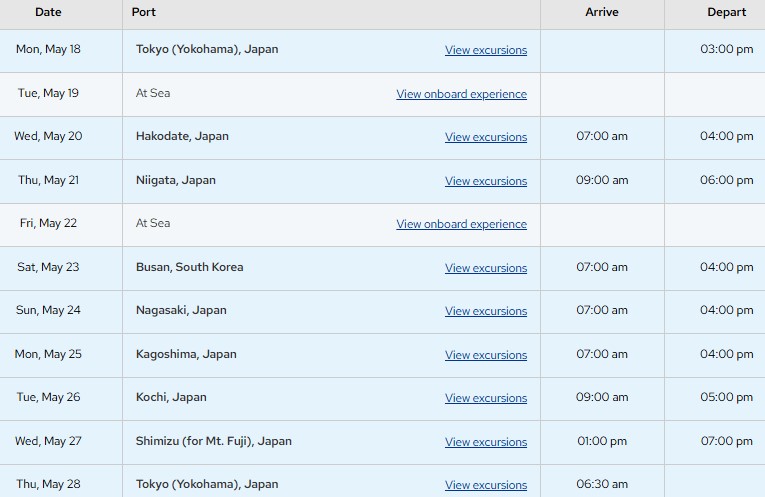
Task: Select the Shimizu 01:00 pm arrival cell
Action: tap(602, 441)
